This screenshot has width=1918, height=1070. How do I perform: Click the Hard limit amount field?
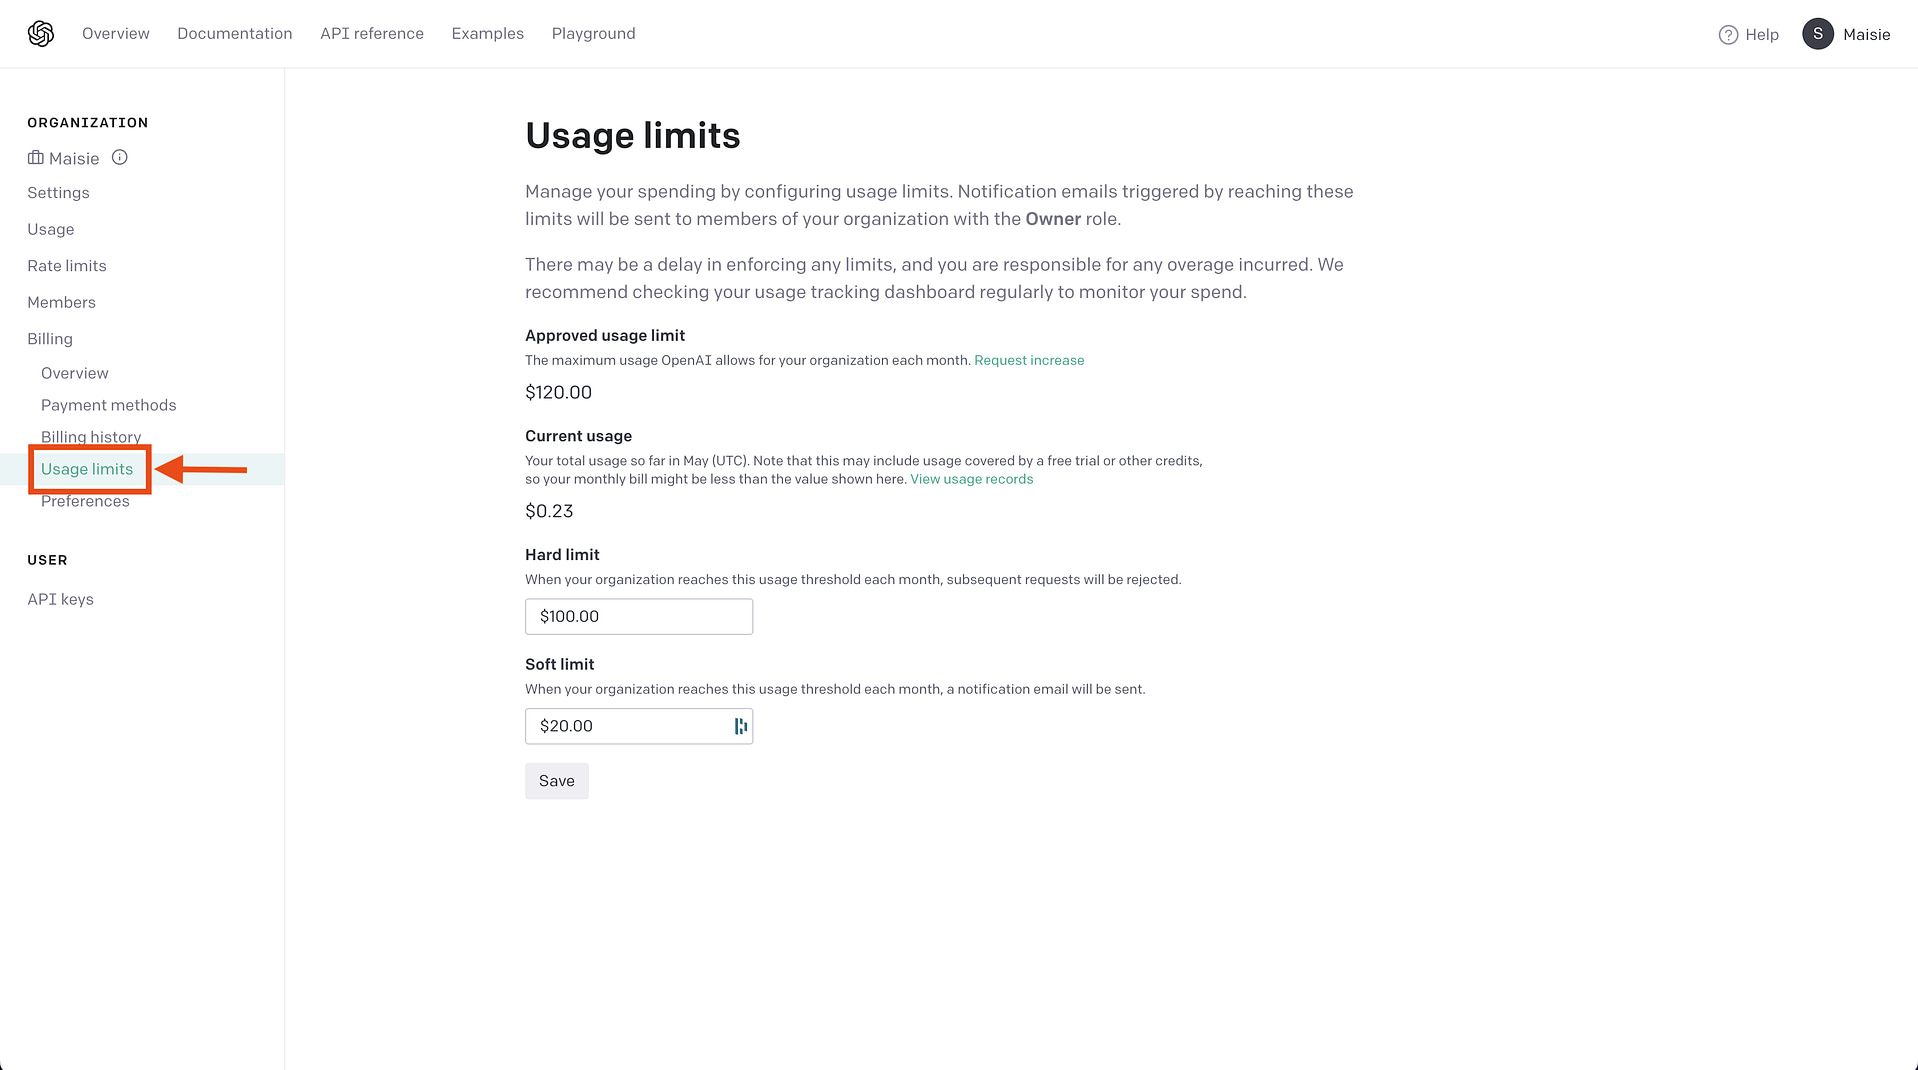click(x=638, y=616)
